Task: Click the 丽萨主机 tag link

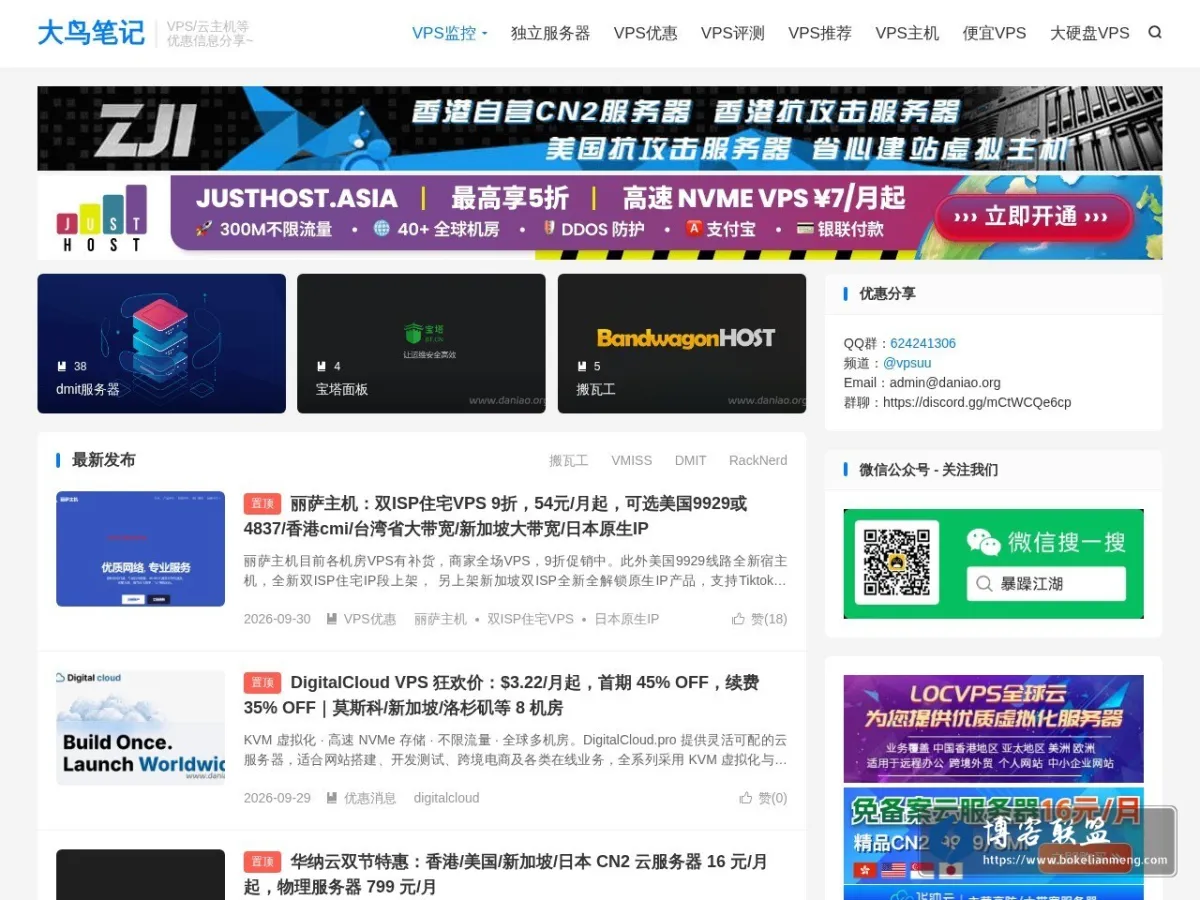Action: point(440,619)
